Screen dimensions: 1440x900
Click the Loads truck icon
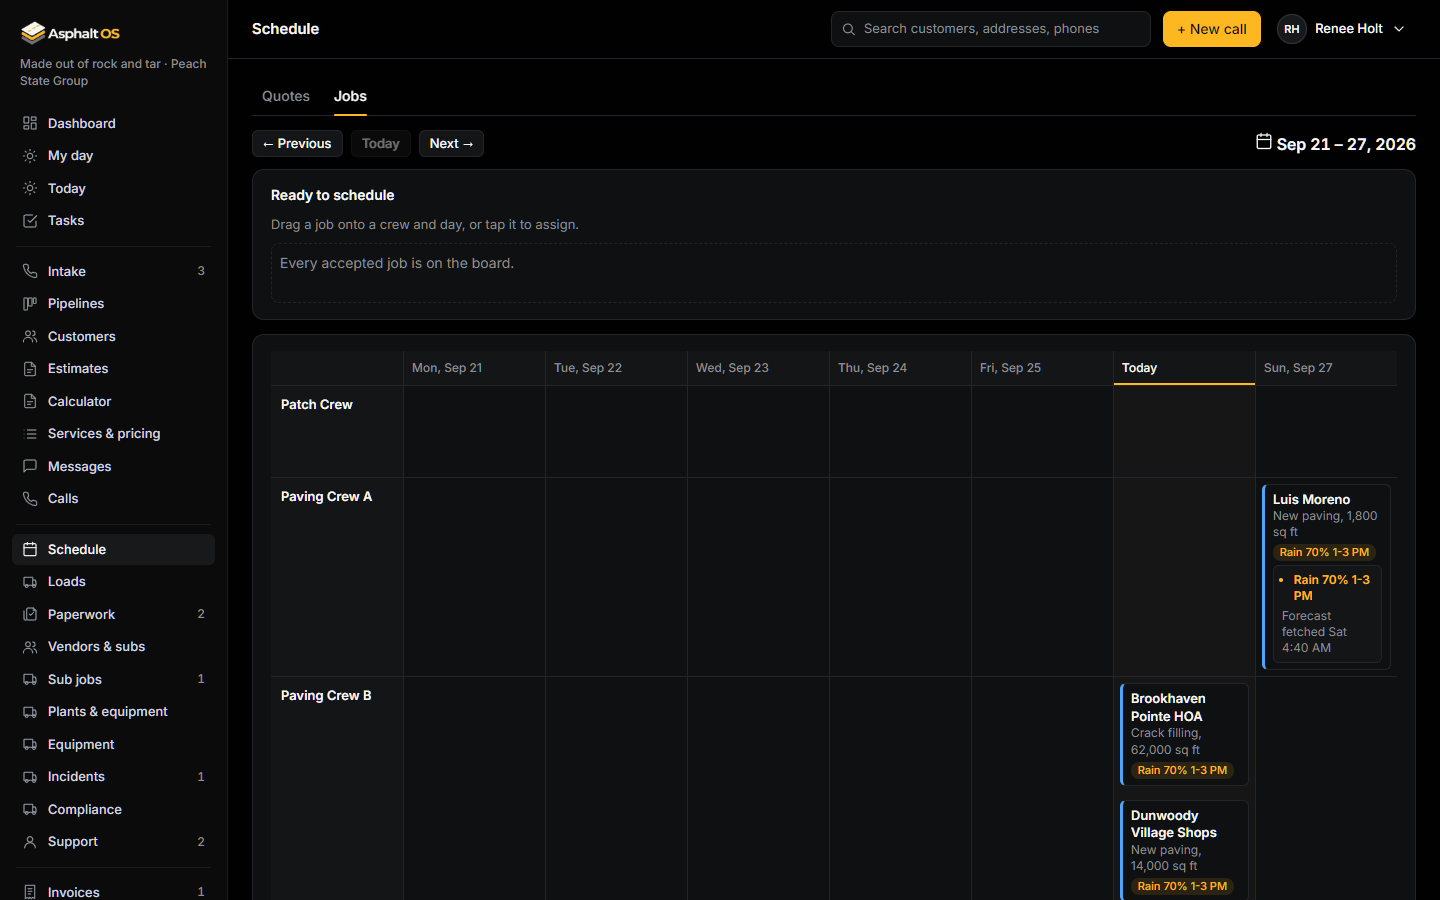pos(30,582)
